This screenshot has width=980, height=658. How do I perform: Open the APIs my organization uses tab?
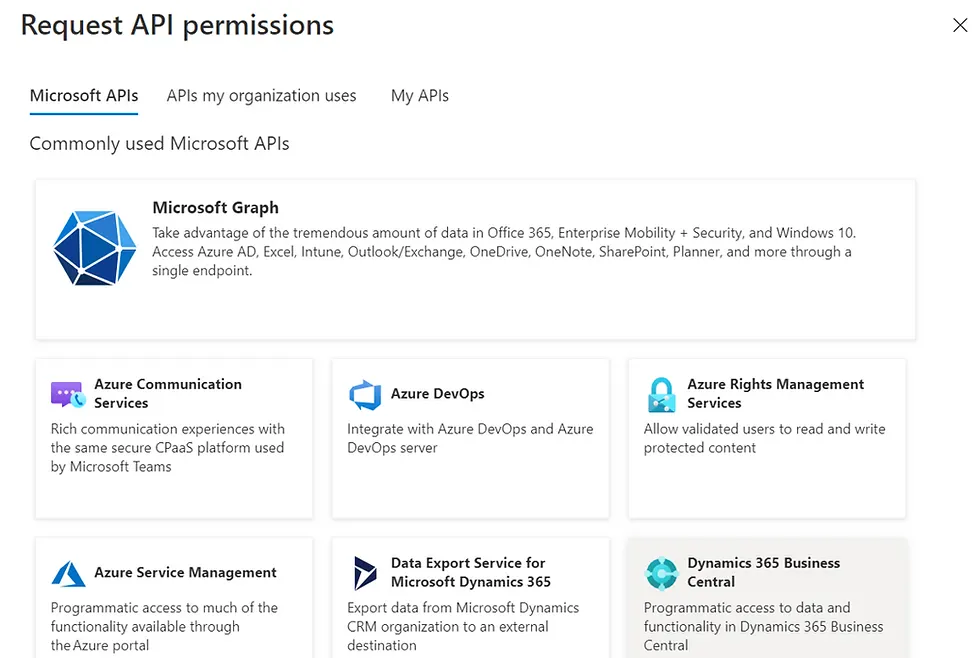261,96
